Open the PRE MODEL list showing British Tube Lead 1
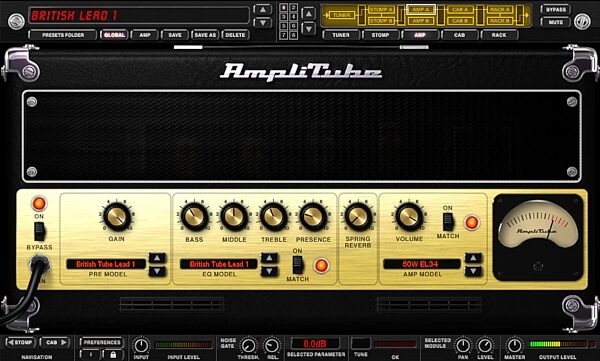The width and height of the screenshot is (600, 361). 106,264
